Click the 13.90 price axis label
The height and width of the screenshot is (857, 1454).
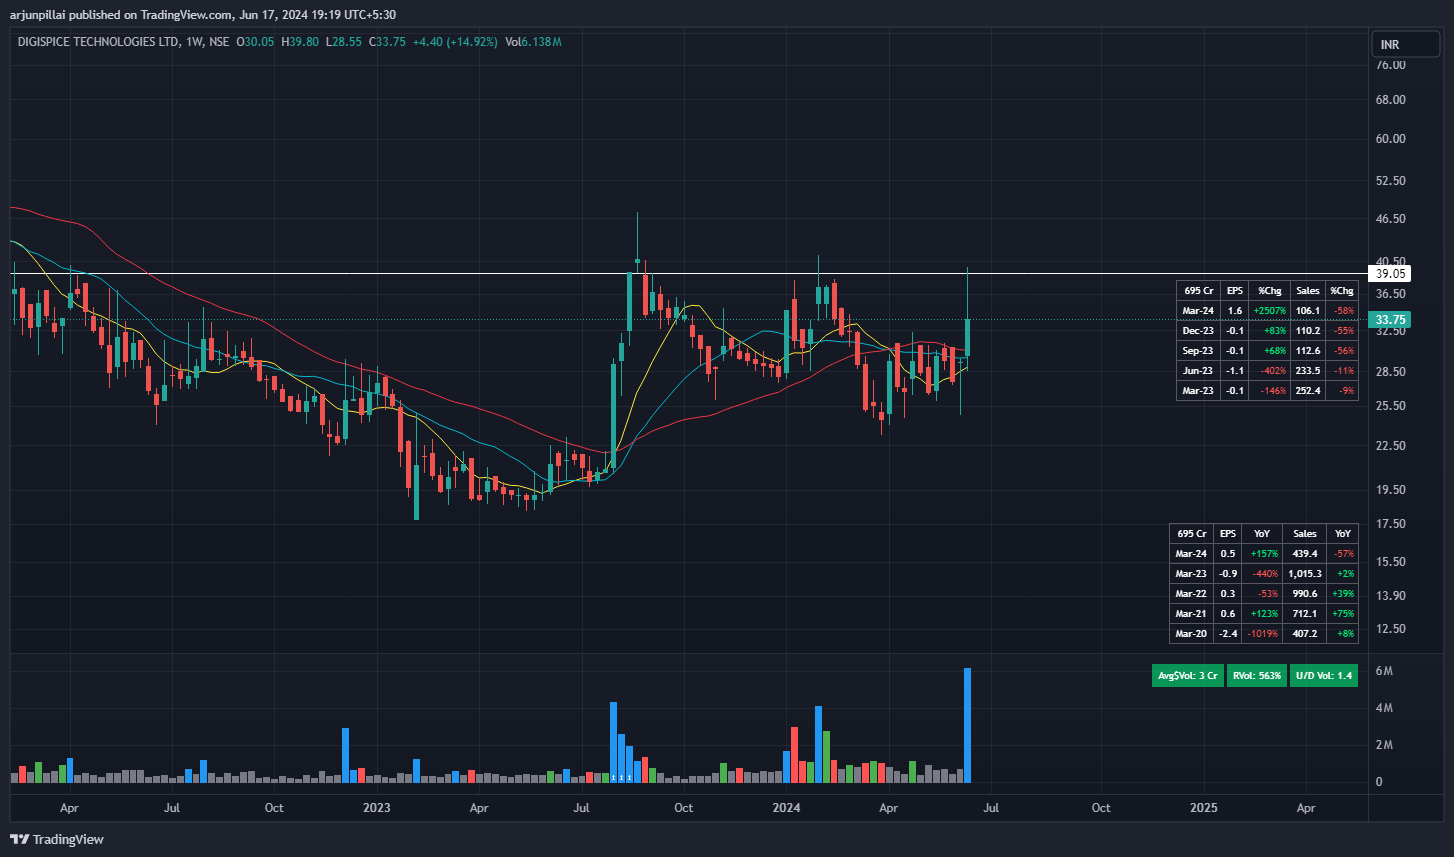1391,596
